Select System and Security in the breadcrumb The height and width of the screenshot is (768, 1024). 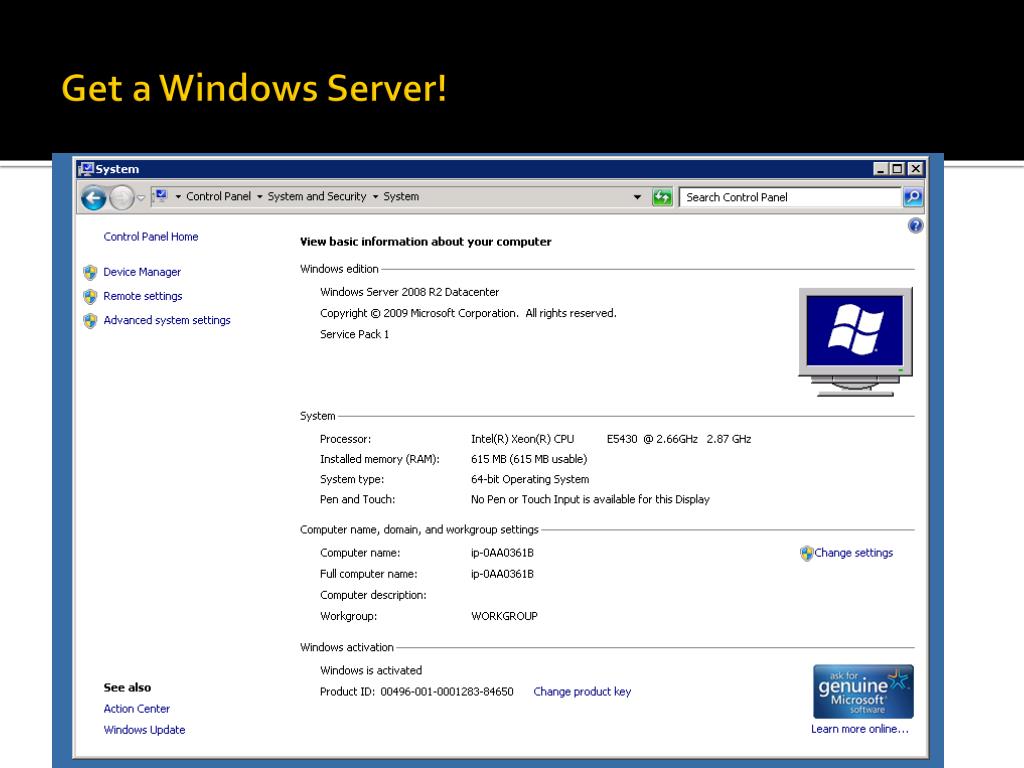pyautogui.click(x=317, y=196)
